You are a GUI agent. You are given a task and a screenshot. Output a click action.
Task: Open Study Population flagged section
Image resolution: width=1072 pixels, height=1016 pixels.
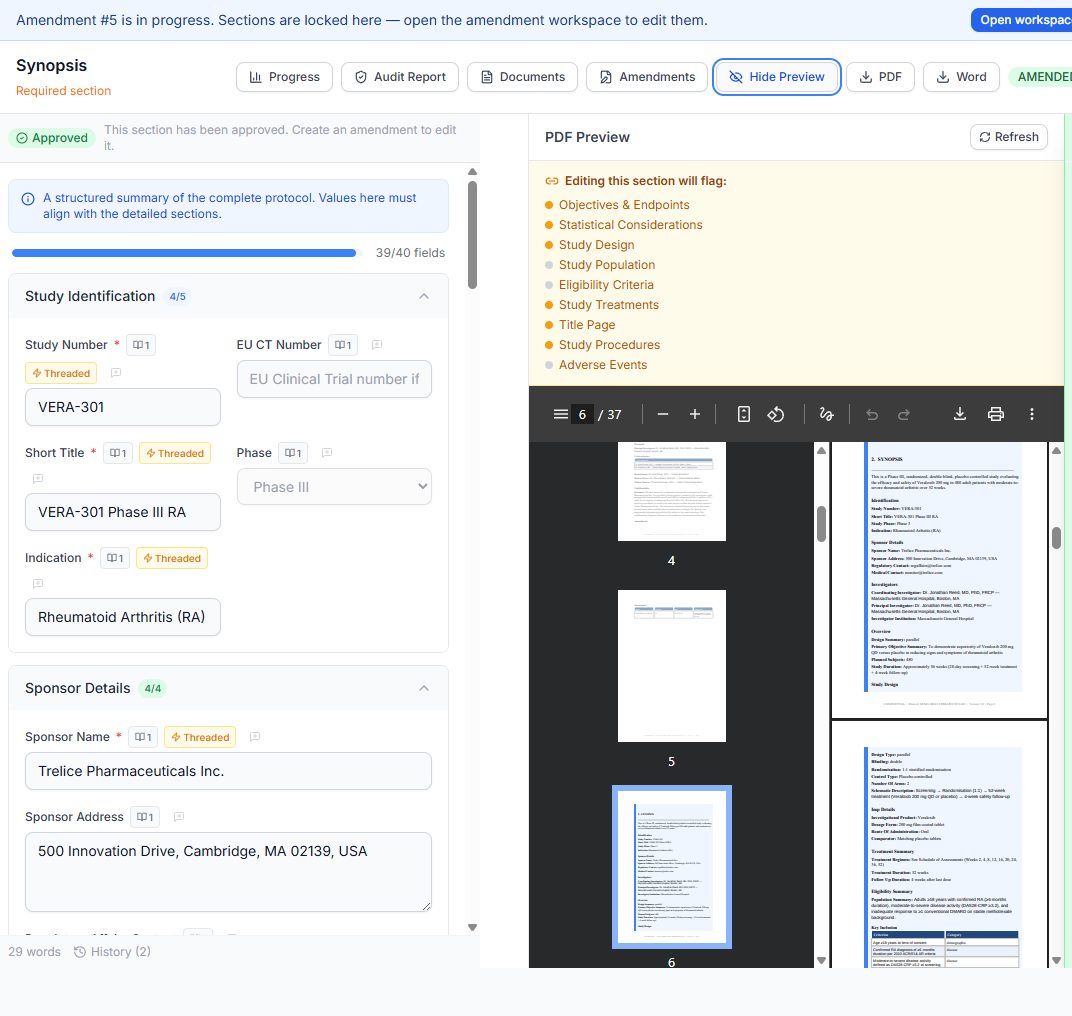coord(606,265)
